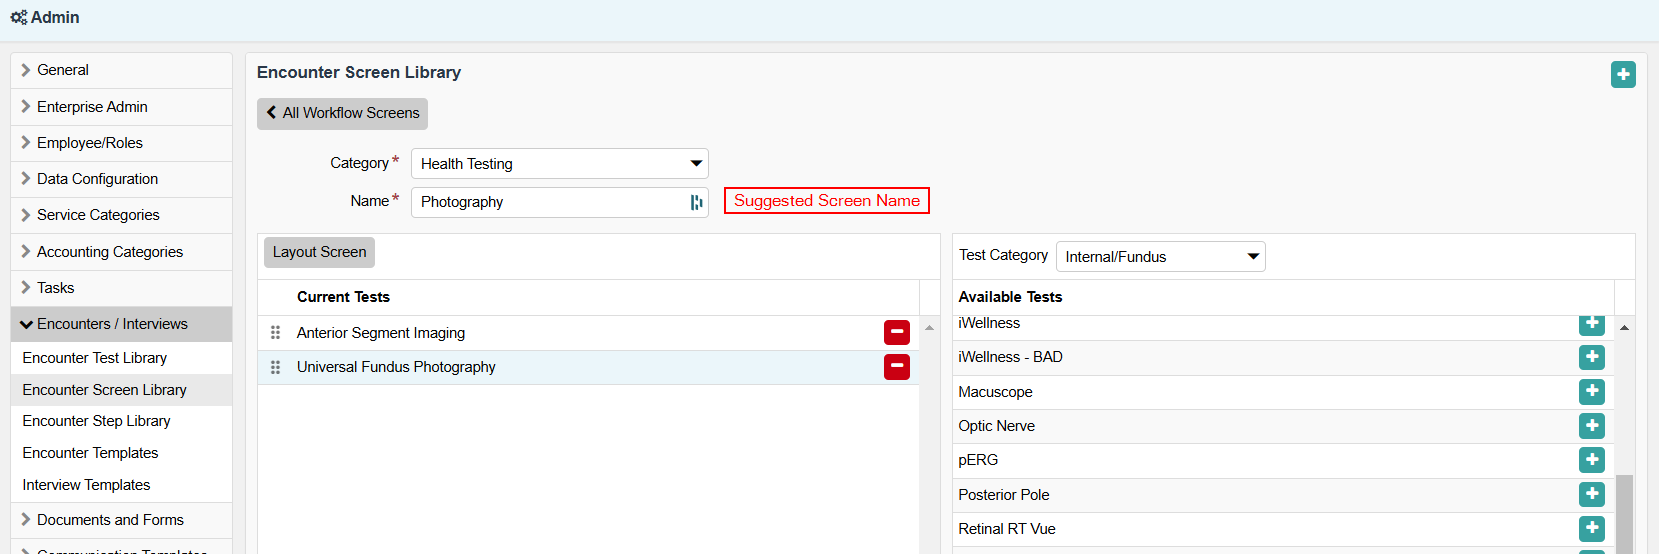The image size is (1659, 554).
Task: Click the green add new screen plus icon
Action: [x=1623, y=75]
